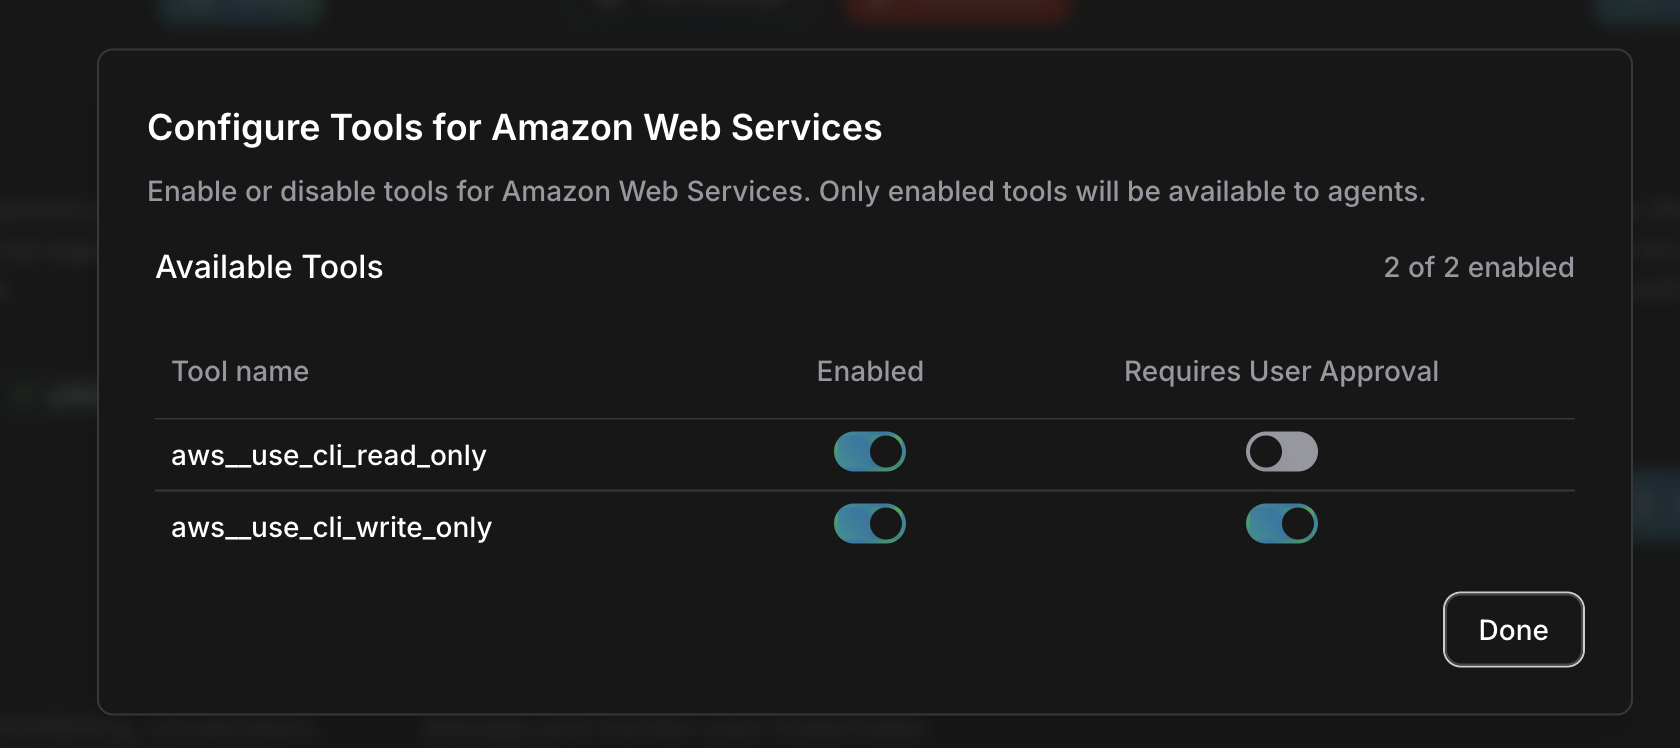Click the Enabled column header
Viewport: 1680px width, 748px height.
click(869, 371)
